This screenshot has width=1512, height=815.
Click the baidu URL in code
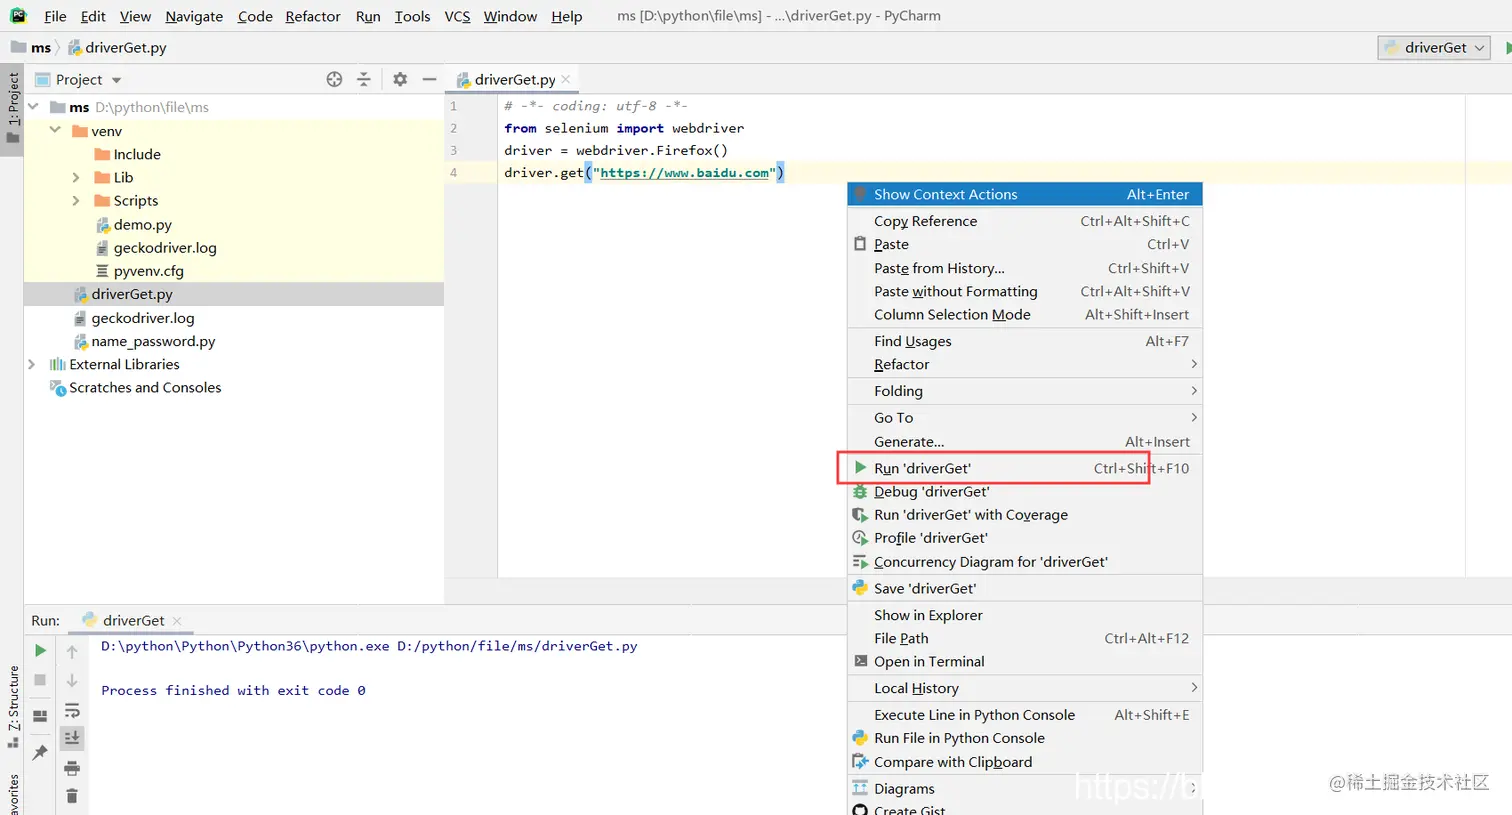684,173
